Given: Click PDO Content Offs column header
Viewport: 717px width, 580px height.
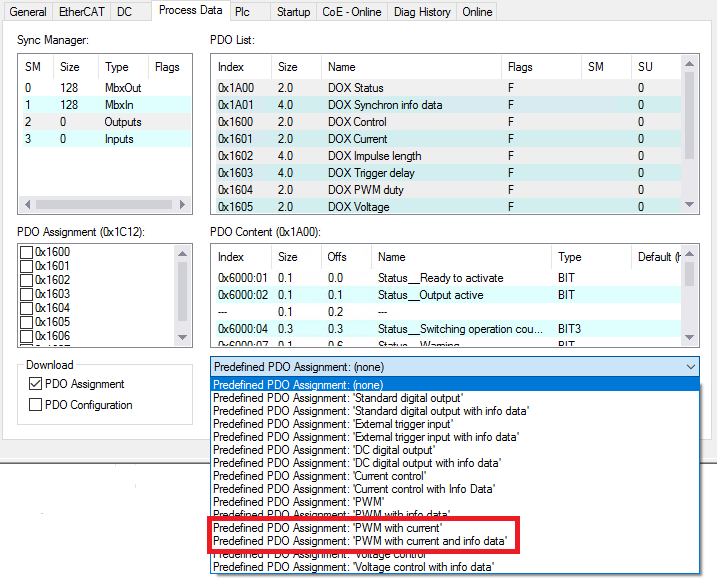Looking at the screenshot, I should [x=346, y=257].
